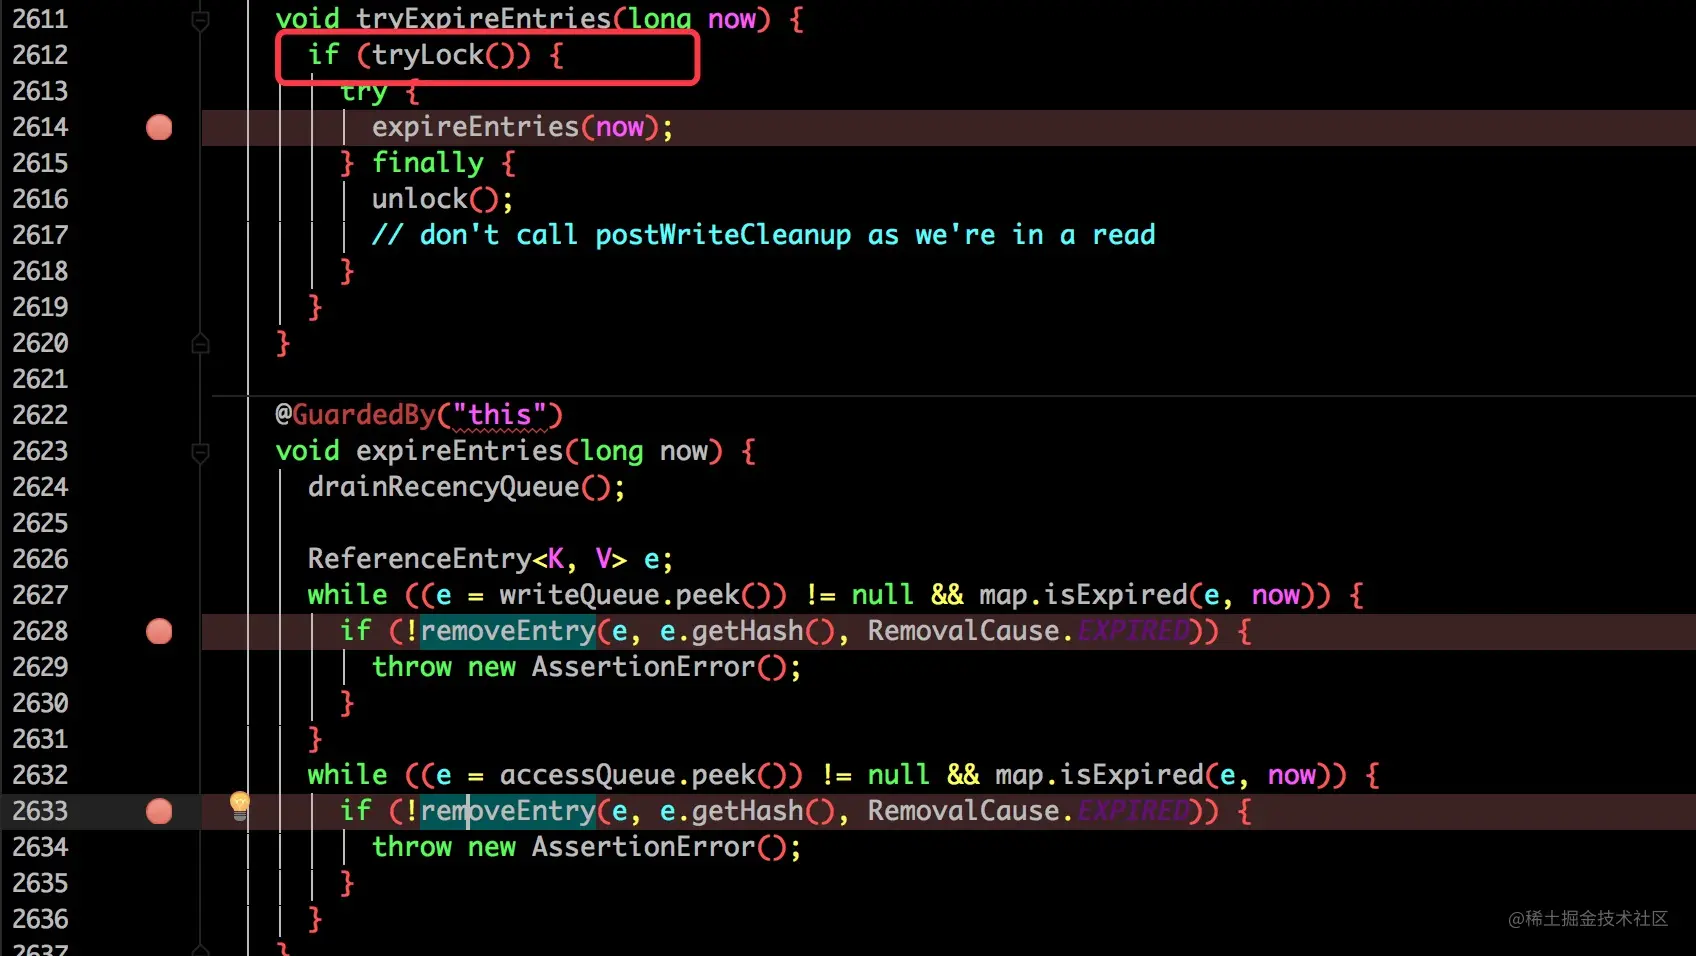Click writeQueue.peek() in the while loop

point(643,595)
